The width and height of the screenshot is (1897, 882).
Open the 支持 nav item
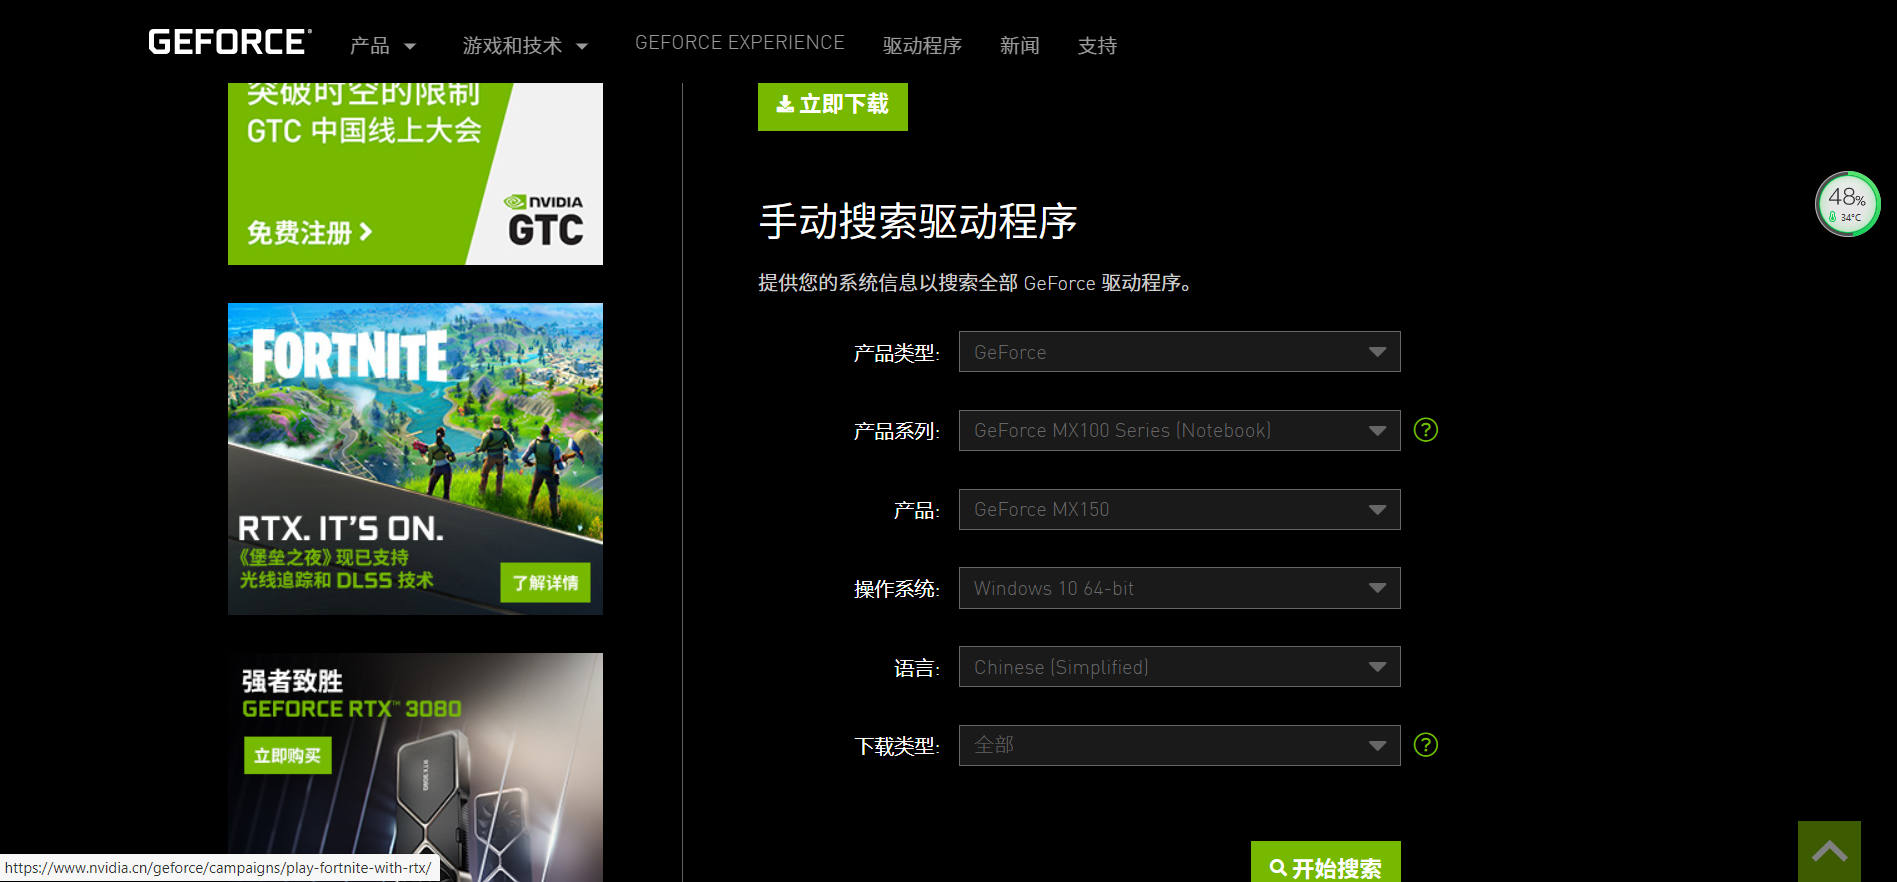(1097, 46)
